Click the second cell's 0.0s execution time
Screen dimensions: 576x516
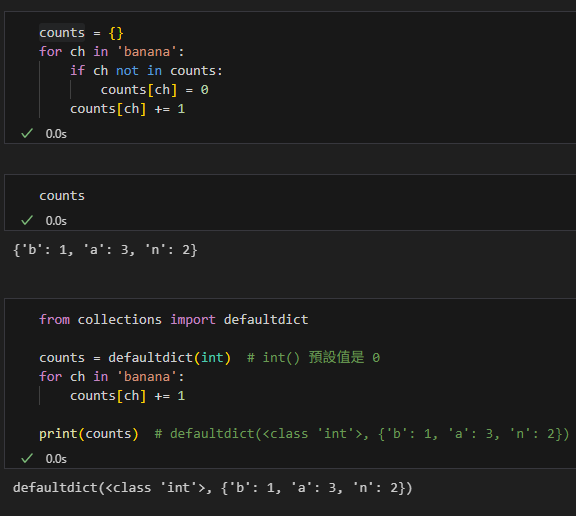click(56, 221)
